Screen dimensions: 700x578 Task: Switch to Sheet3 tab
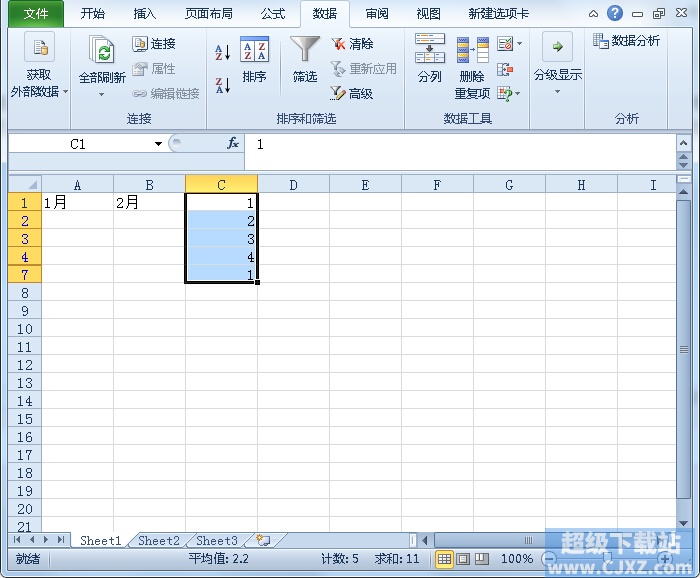click(217, 541)
